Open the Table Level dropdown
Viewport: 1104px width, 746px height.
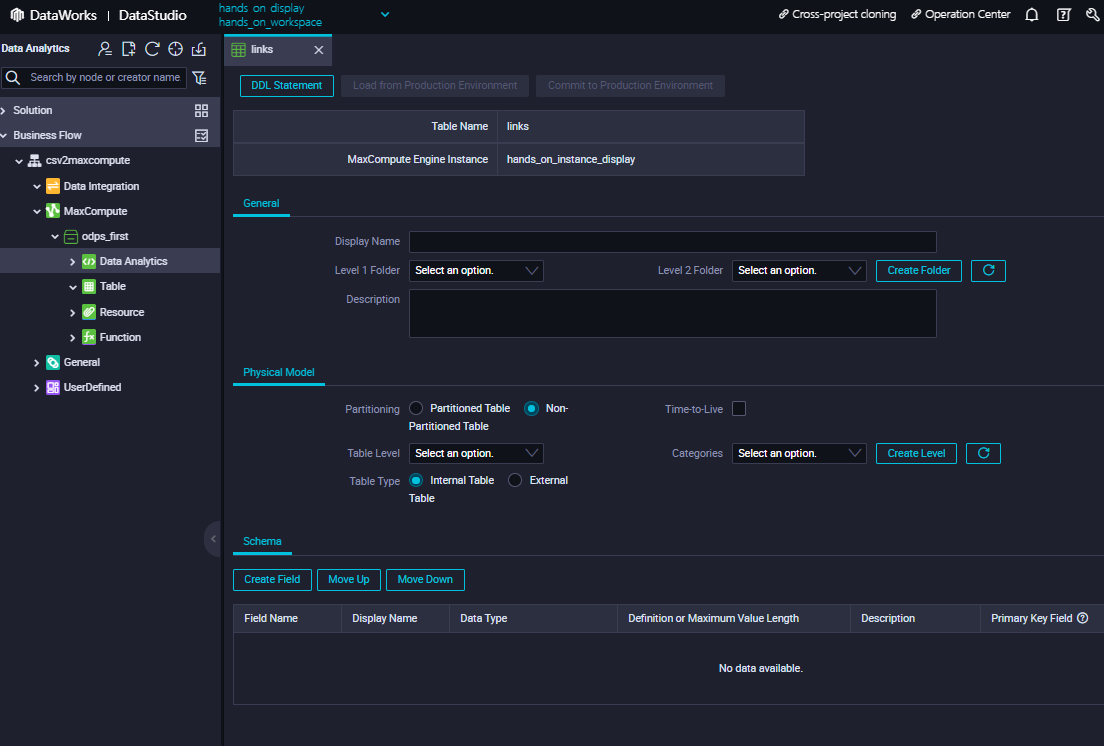tap(476, 453)
